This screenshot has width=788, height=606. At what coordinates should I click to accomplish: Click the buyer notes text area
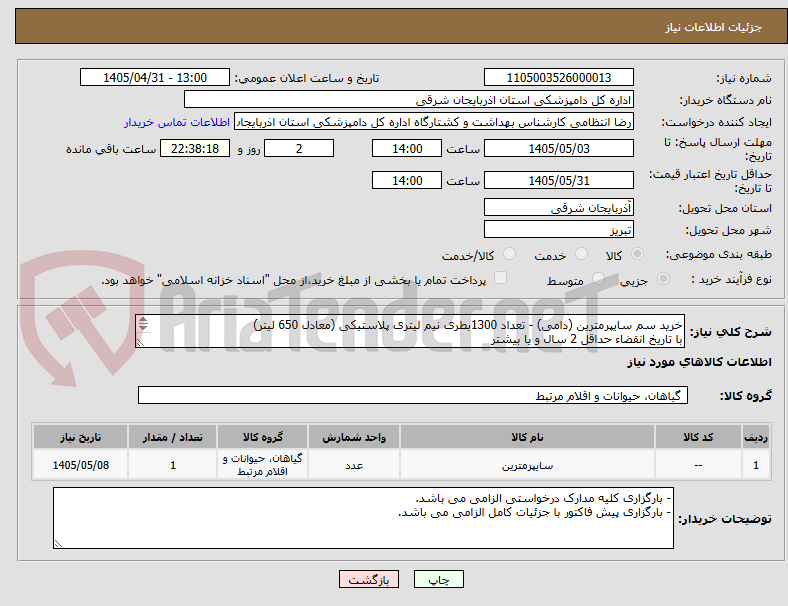tap(363, 518)
